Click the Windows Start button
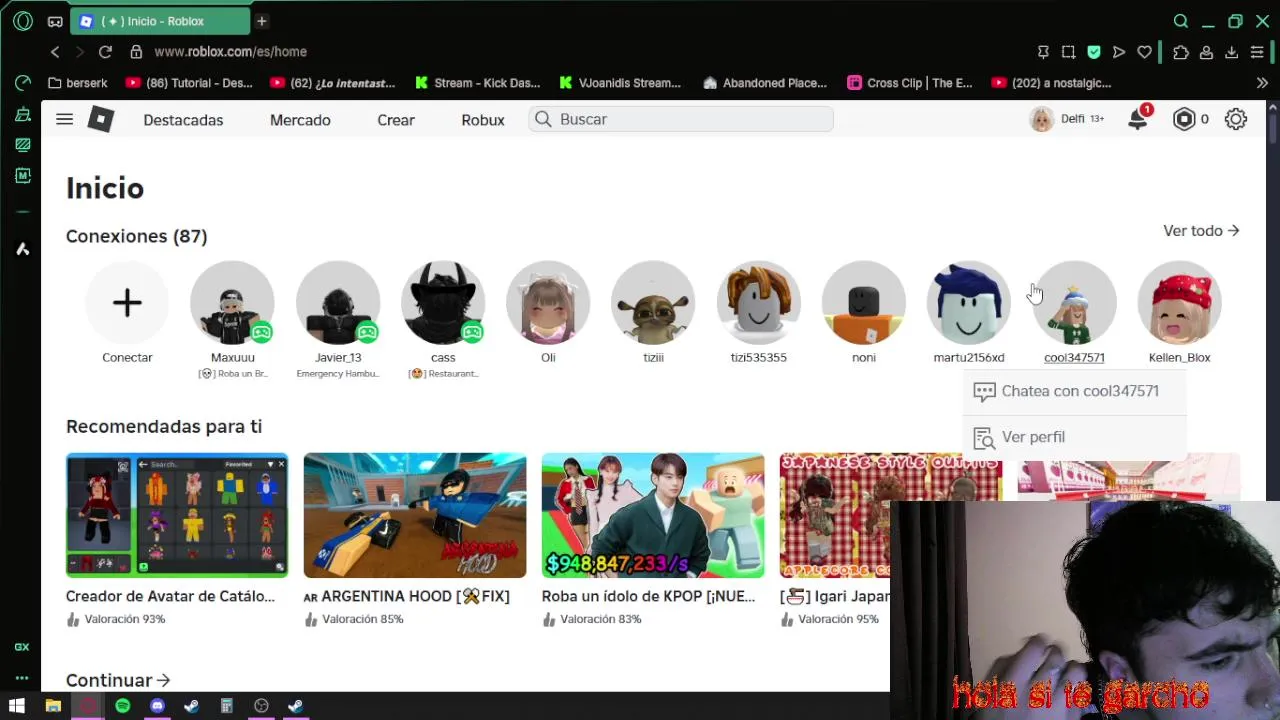Screen dimensions: 1280x720 pos(17,706)
